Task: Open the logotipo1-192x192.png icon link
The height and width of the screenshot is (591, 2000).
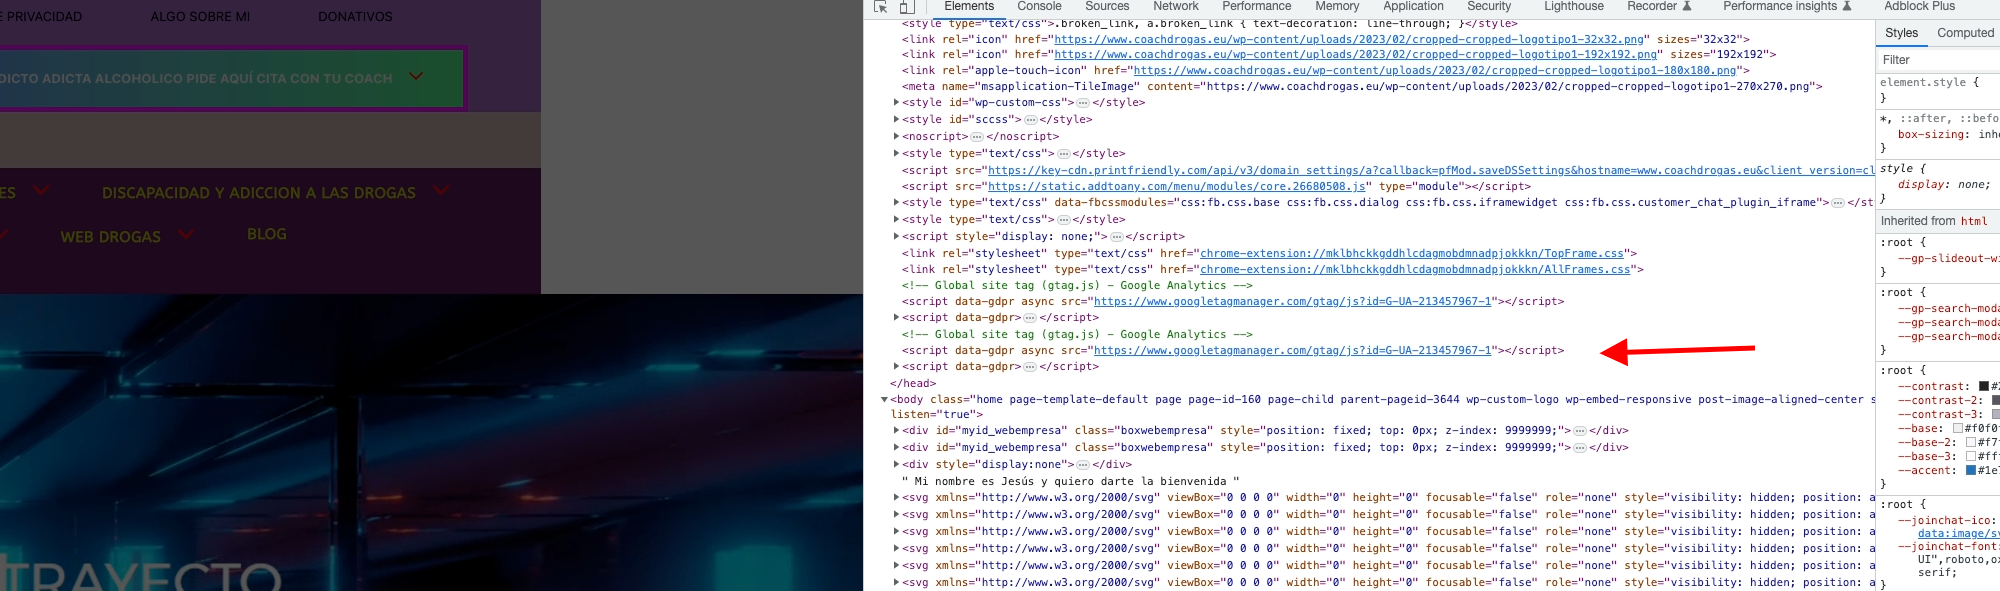Action: click(1356, 55)
